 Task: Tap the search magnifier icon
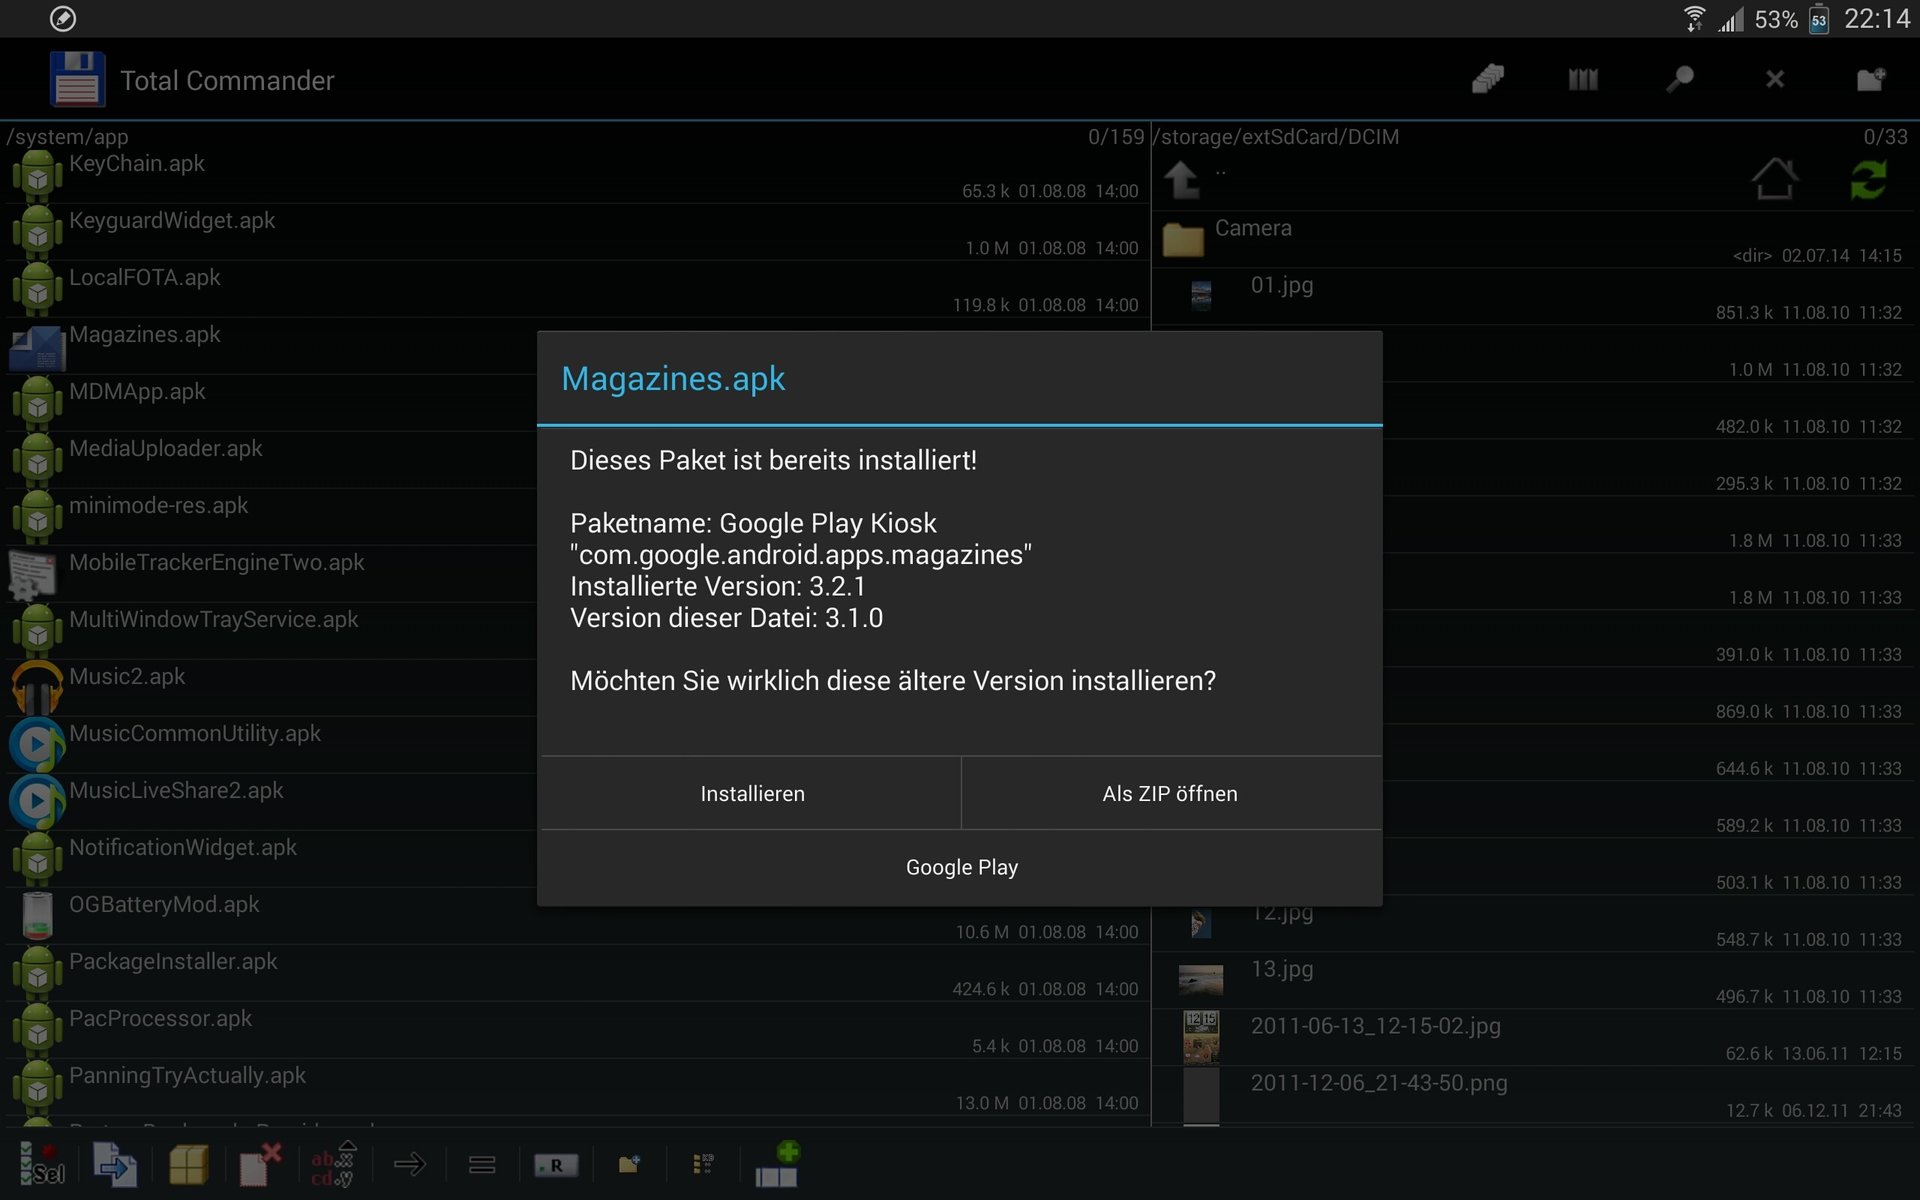(x=1679, y=79)
